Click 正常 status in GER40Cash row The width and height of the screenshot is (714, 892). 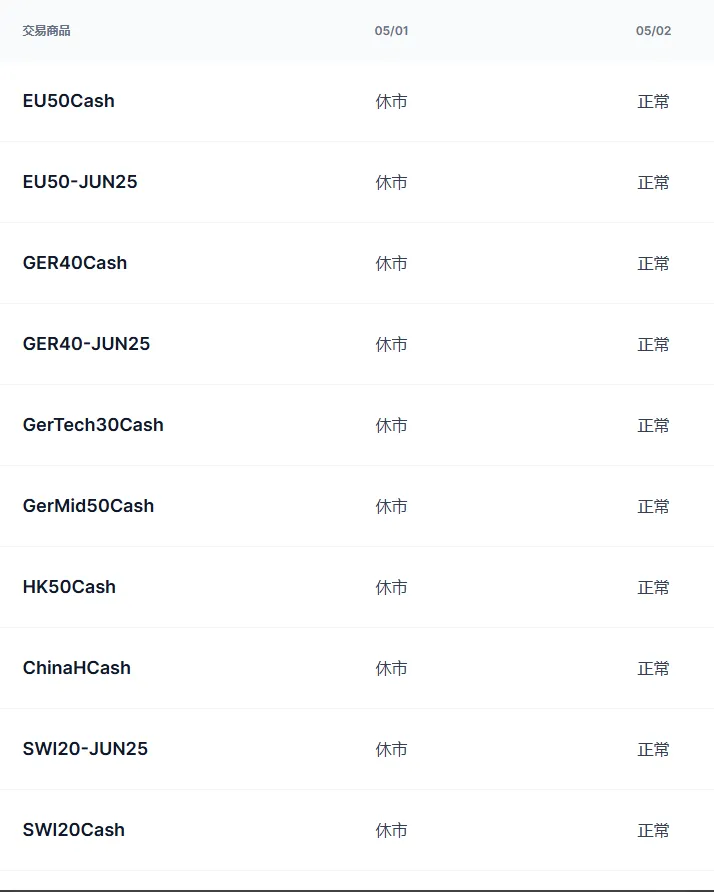[653, 264]
